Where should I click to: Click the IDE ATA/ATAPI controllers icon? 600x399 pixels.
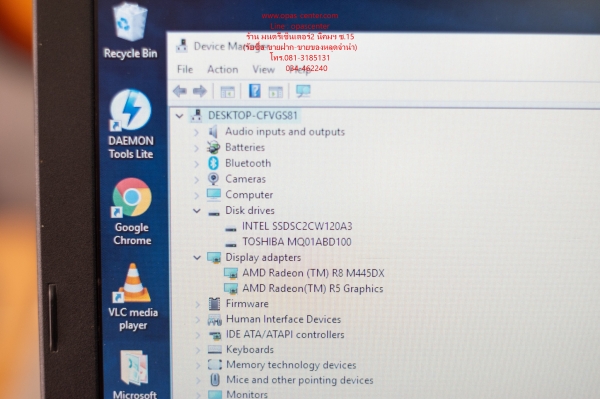click(215, 335)
